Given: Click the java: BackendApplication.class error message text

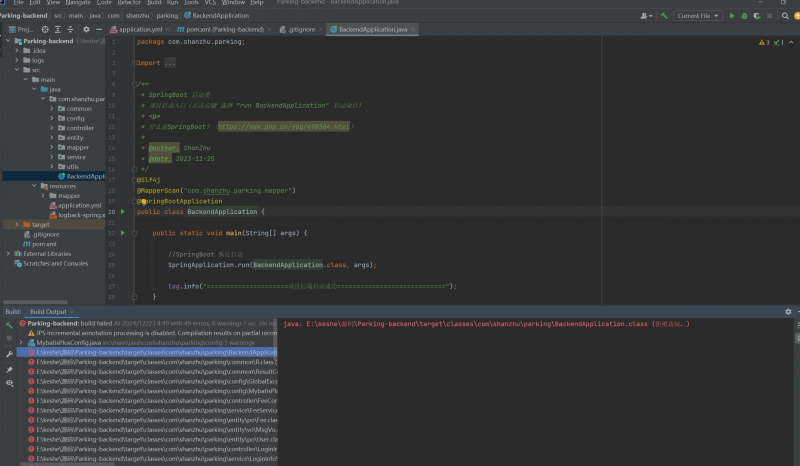Looking at the screenshot, I should click(486, 324).
